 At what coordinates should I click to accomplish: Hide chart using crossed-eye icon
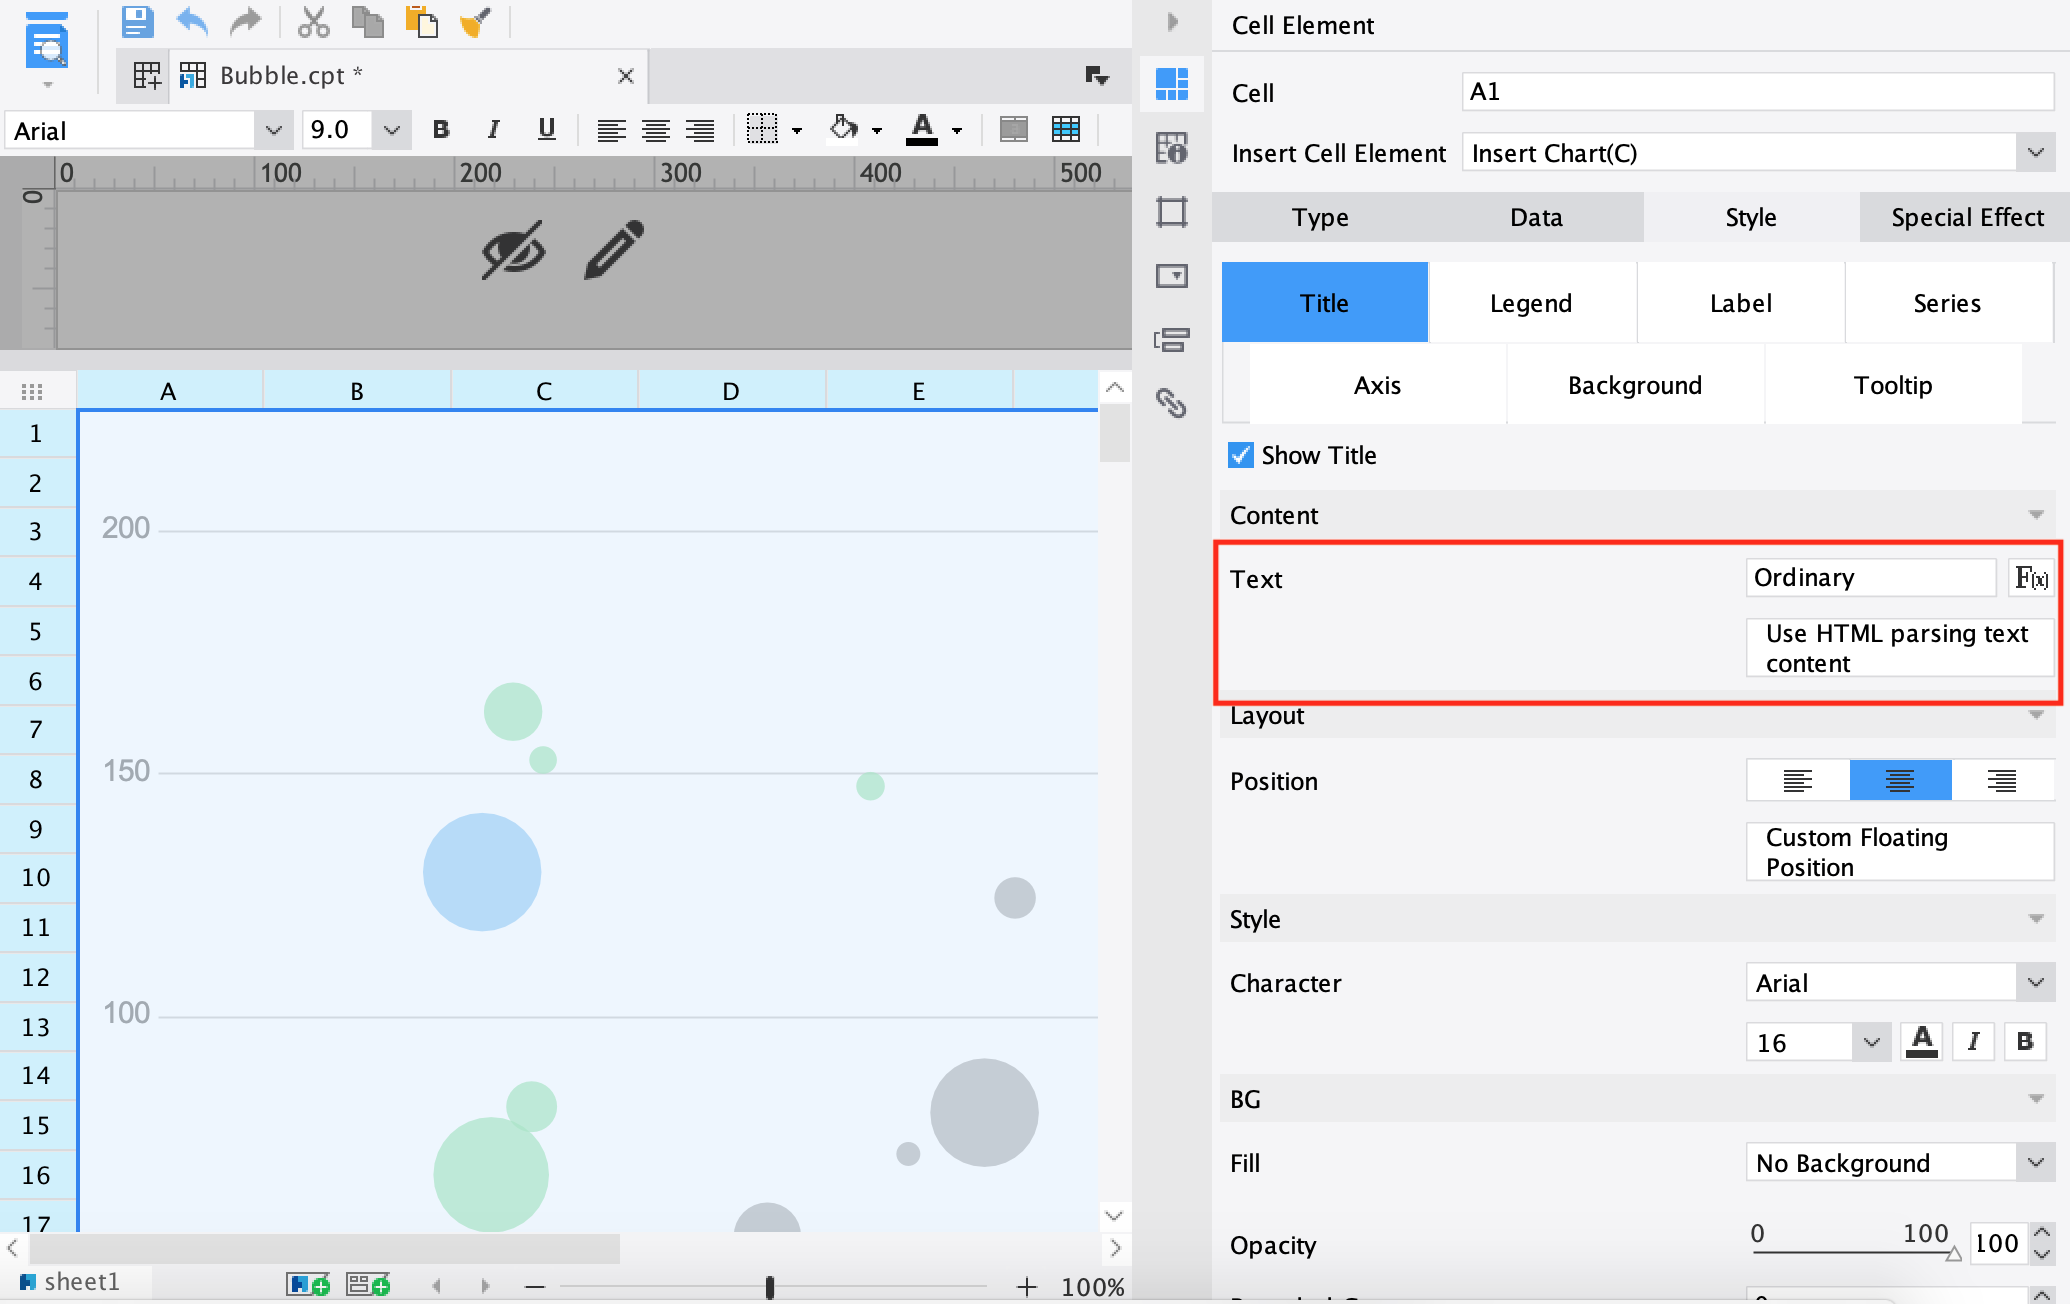513,250
